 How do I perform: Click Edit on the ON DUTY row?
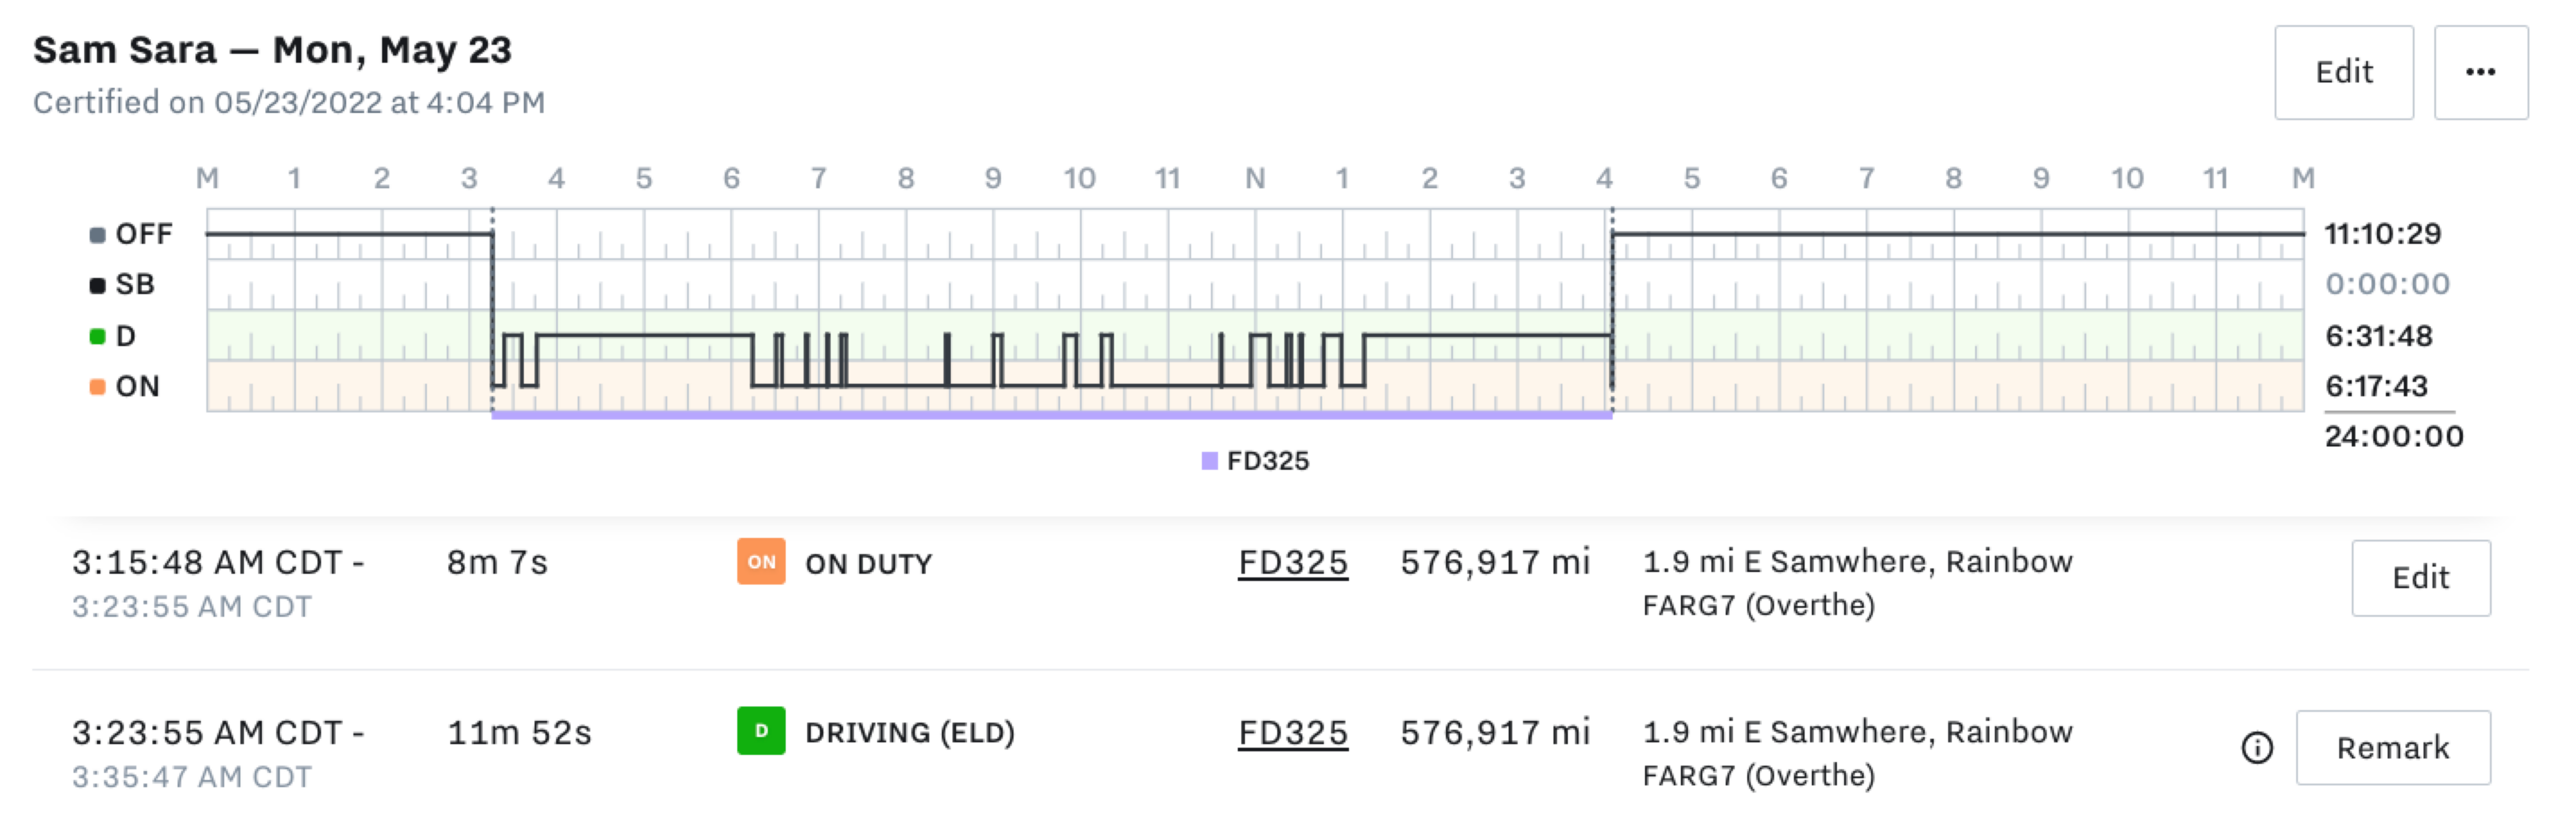point(2420,577)
